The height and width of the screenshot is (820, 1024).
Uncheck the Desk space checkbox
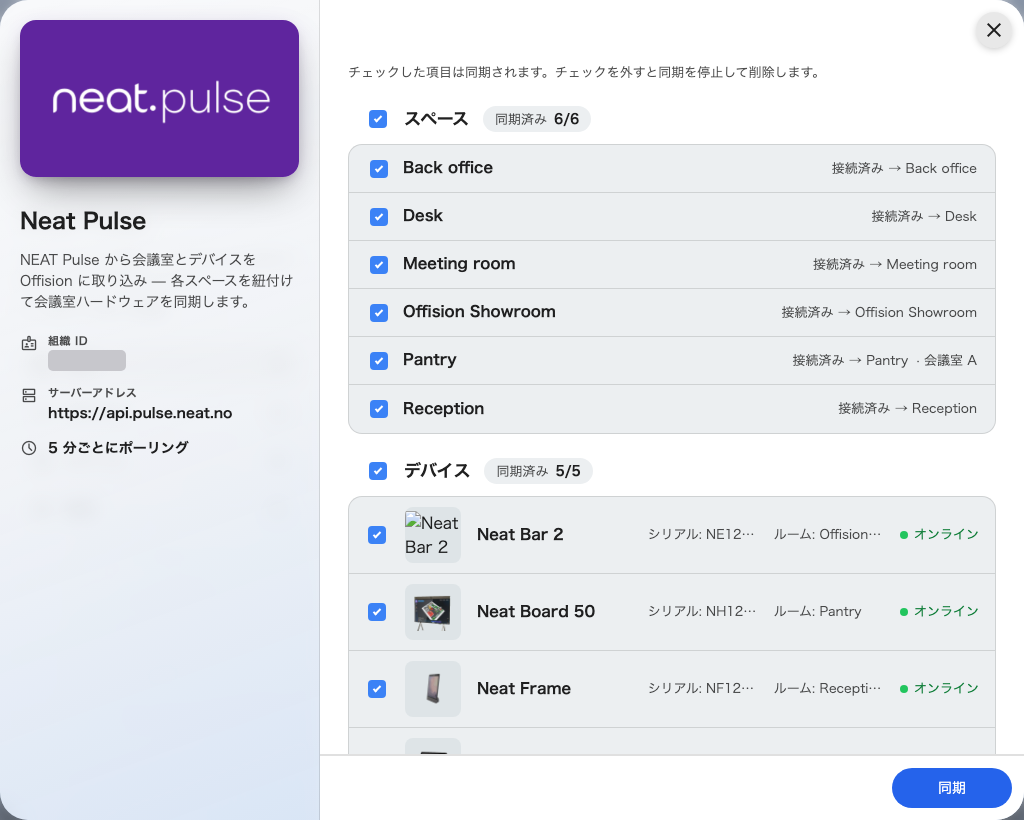379,216
